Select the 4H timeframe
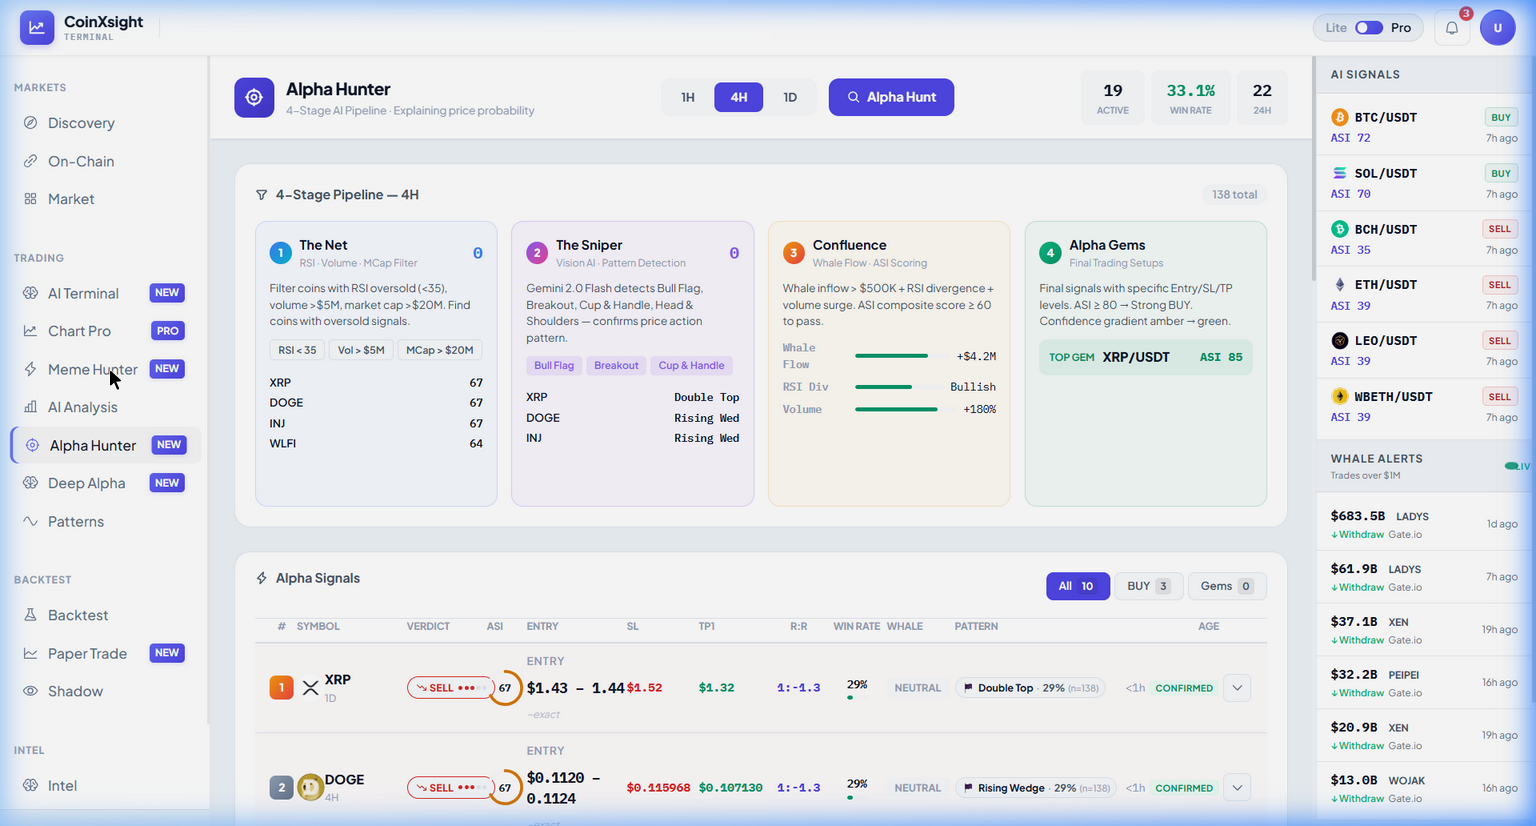Viewport: 1536px width, 826px height. pos(738,97)
